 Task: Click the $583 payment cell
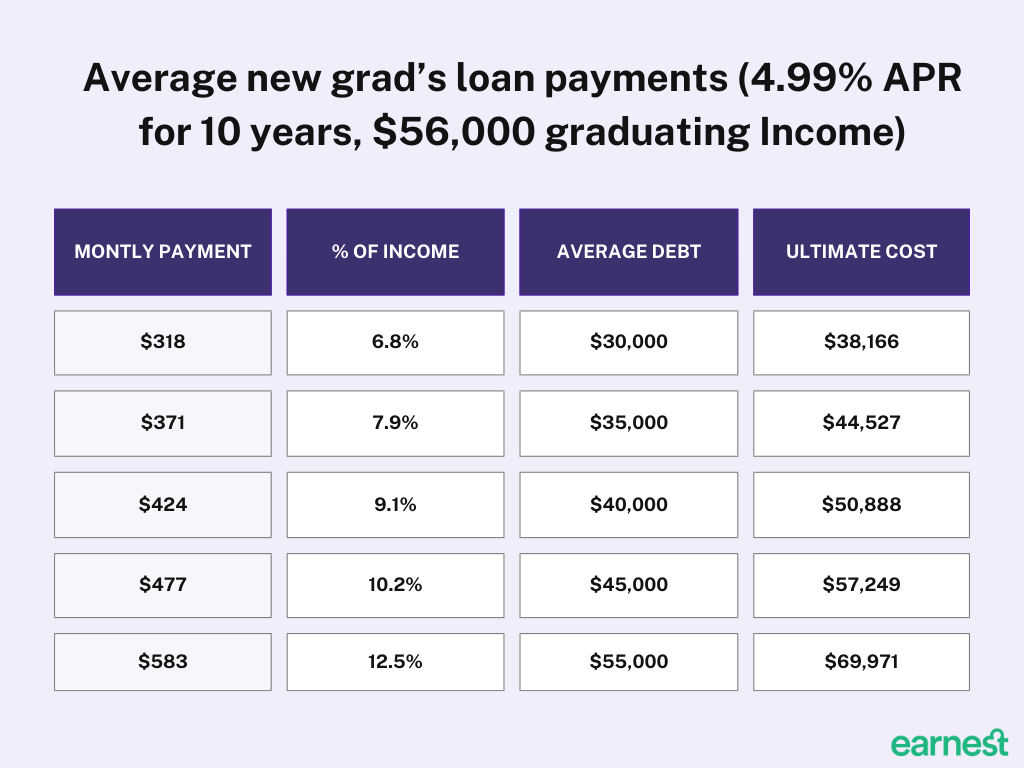[163, 662]
